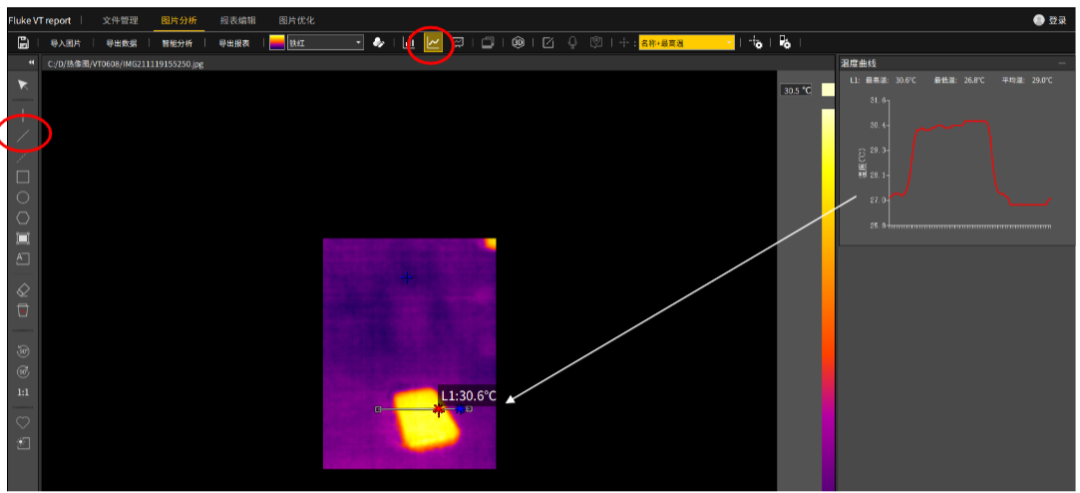This screenshot has width=1080, height=493.
Task: Click the 30.5 ℃ upper temperature field
Action: pyautogui.click(x=797, y=90)
